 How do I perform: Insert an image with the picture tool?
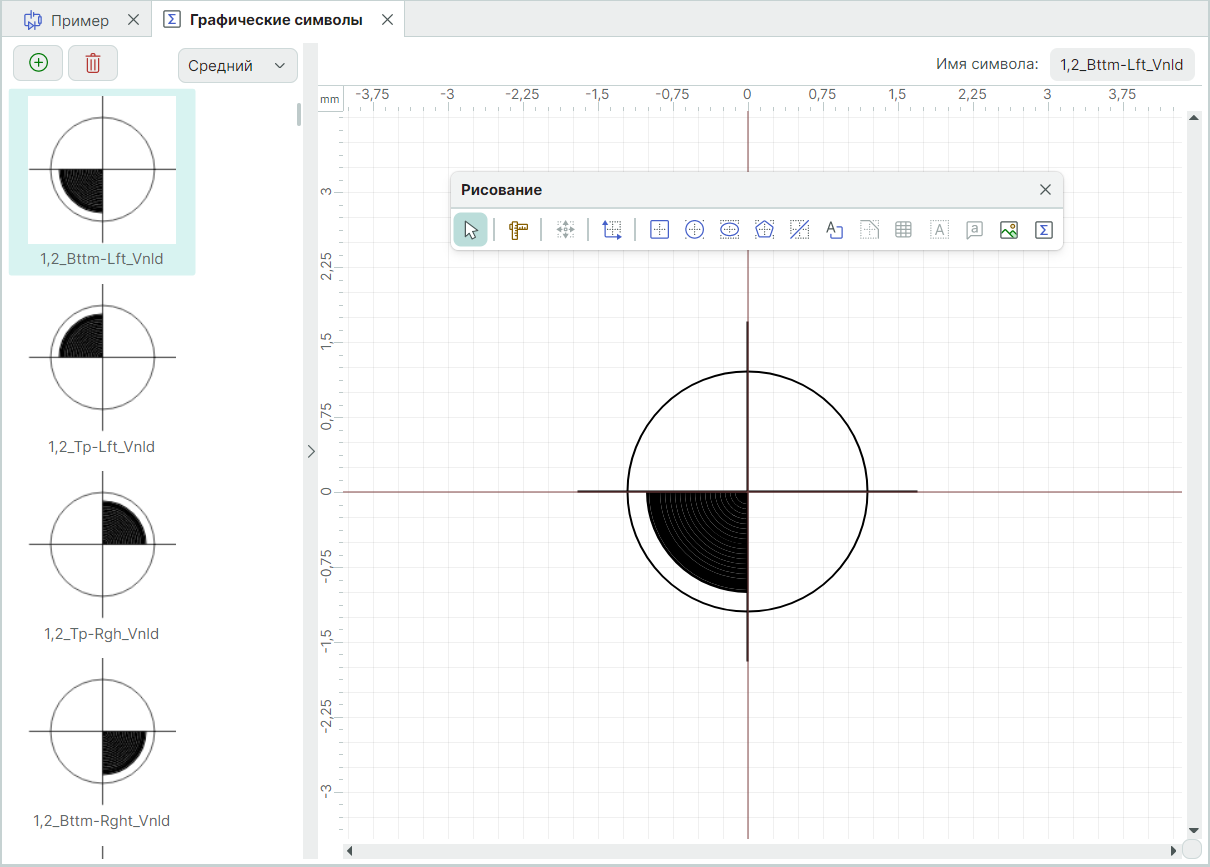click(x=1009, y=230)
